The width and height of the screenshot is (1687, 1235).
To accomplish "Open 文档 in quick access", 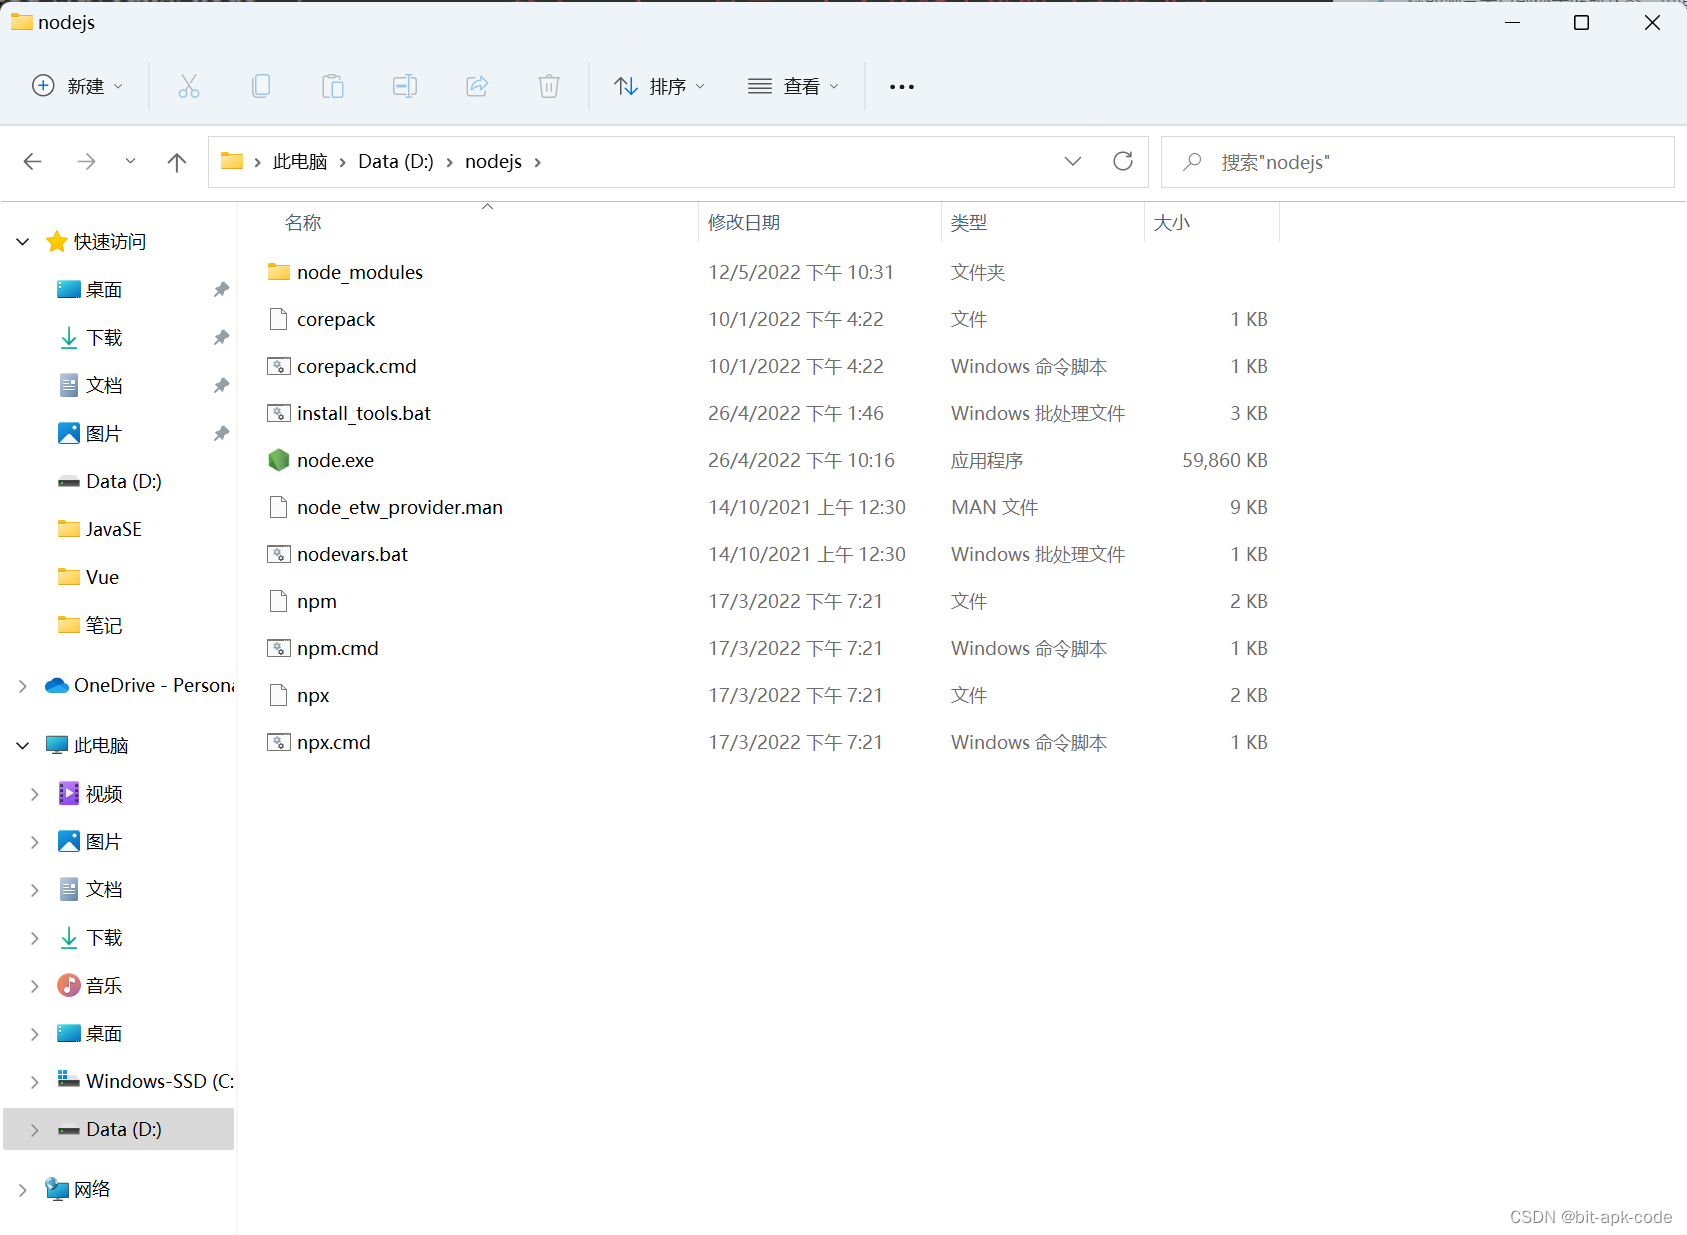I will click(104, 386).
